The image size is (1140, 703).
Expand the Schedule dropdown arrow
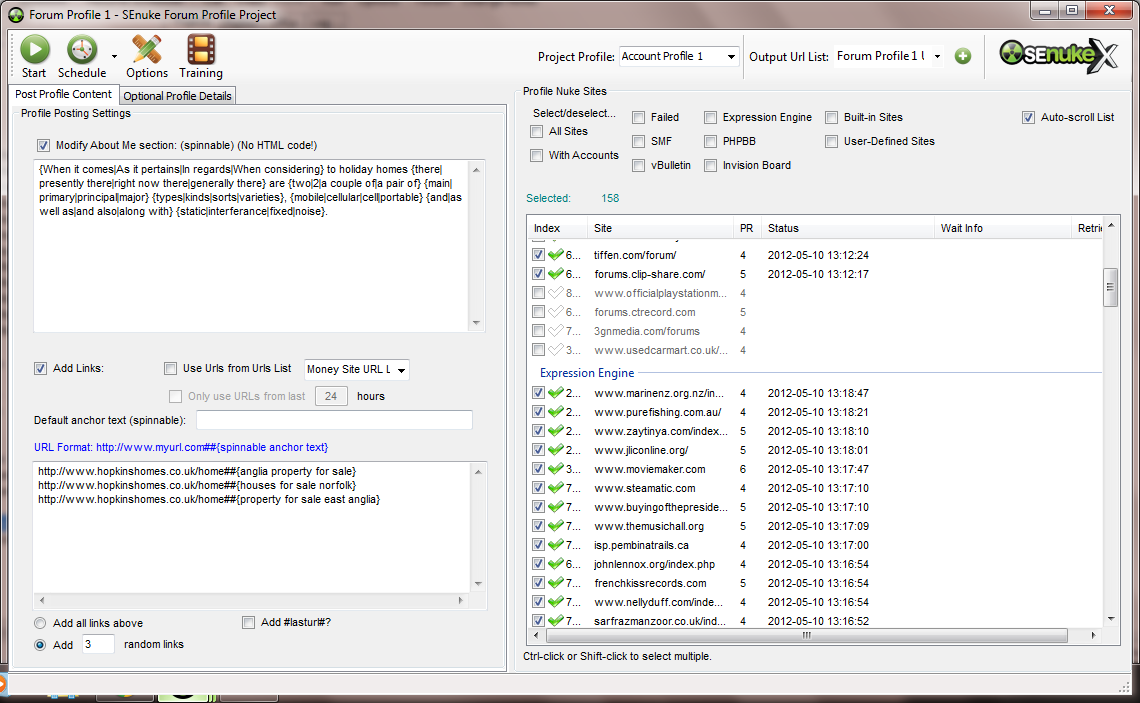(x=114, y=56)
